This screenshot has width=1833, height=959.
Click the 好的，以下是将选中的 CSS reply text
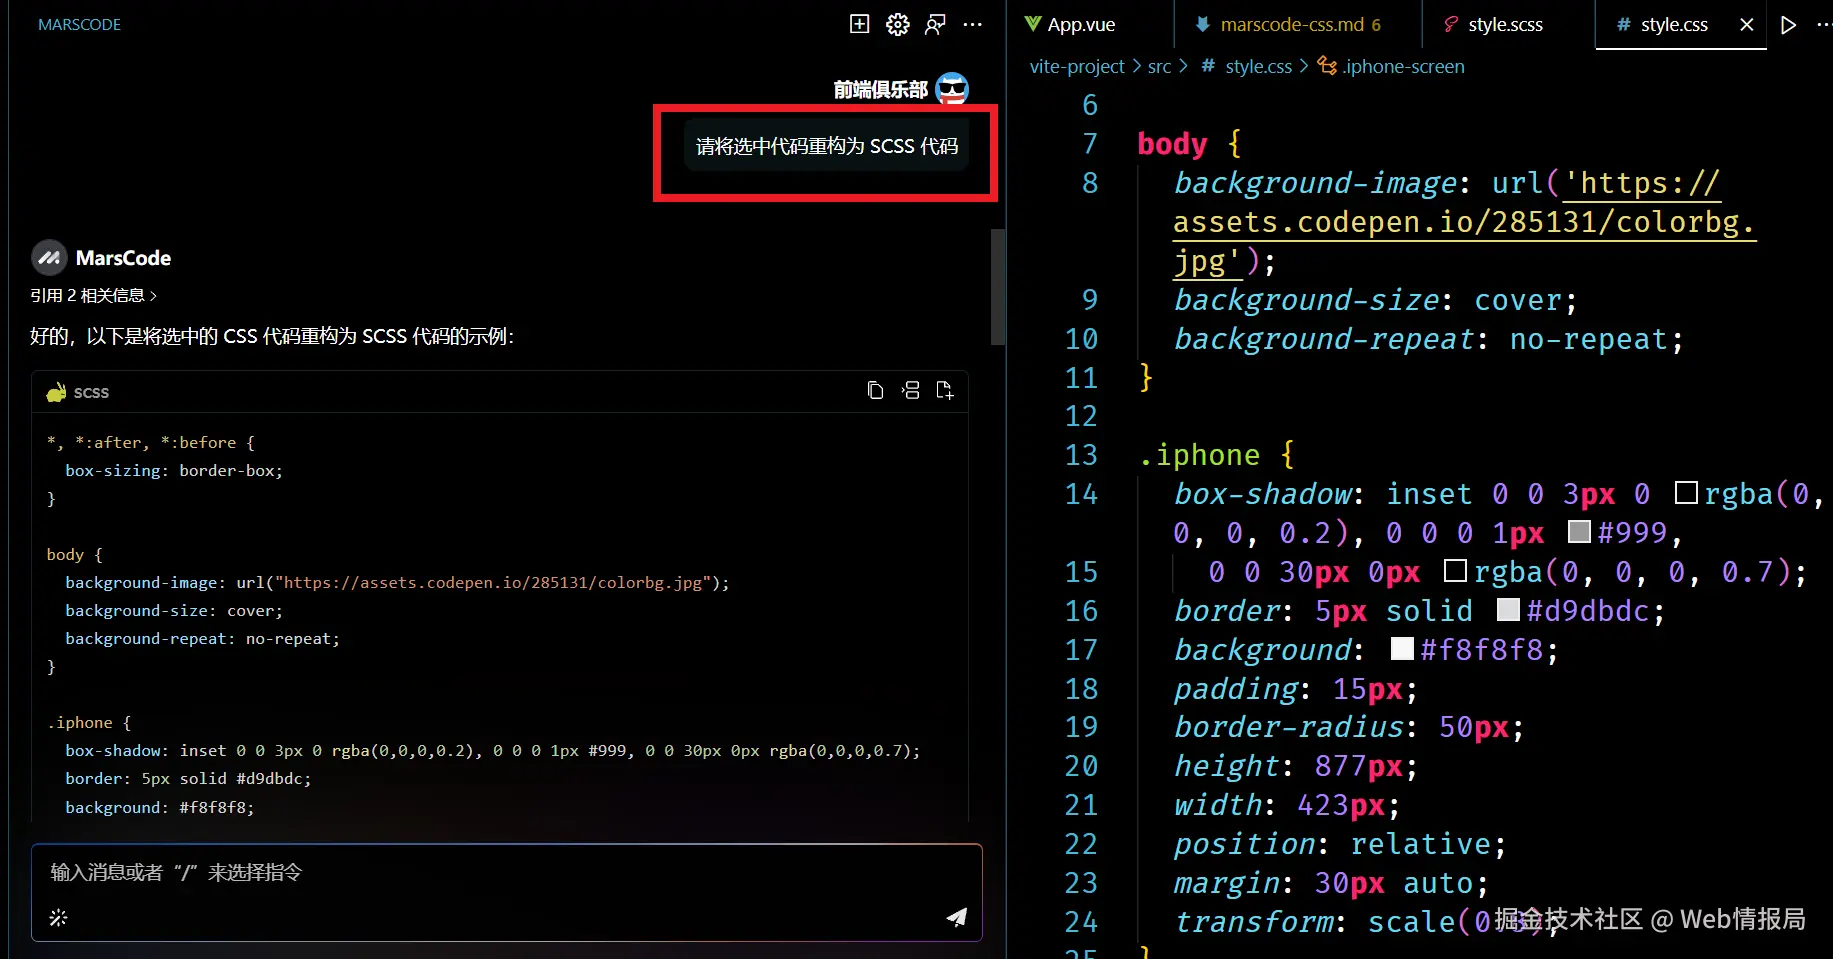pos(272,337)
